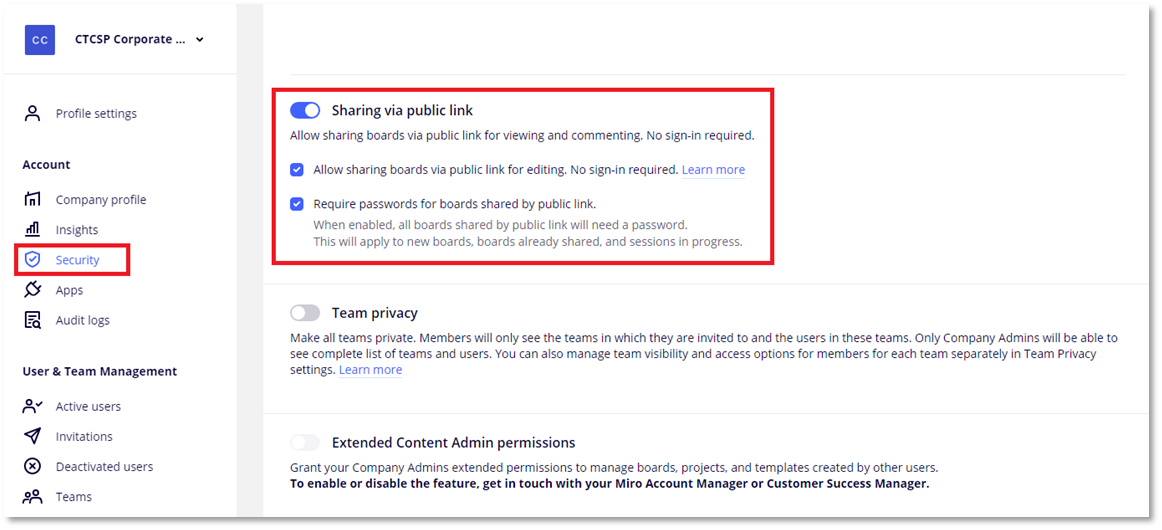Open the CTCSP Corporate account dropdown arrow

pos(200,40)
